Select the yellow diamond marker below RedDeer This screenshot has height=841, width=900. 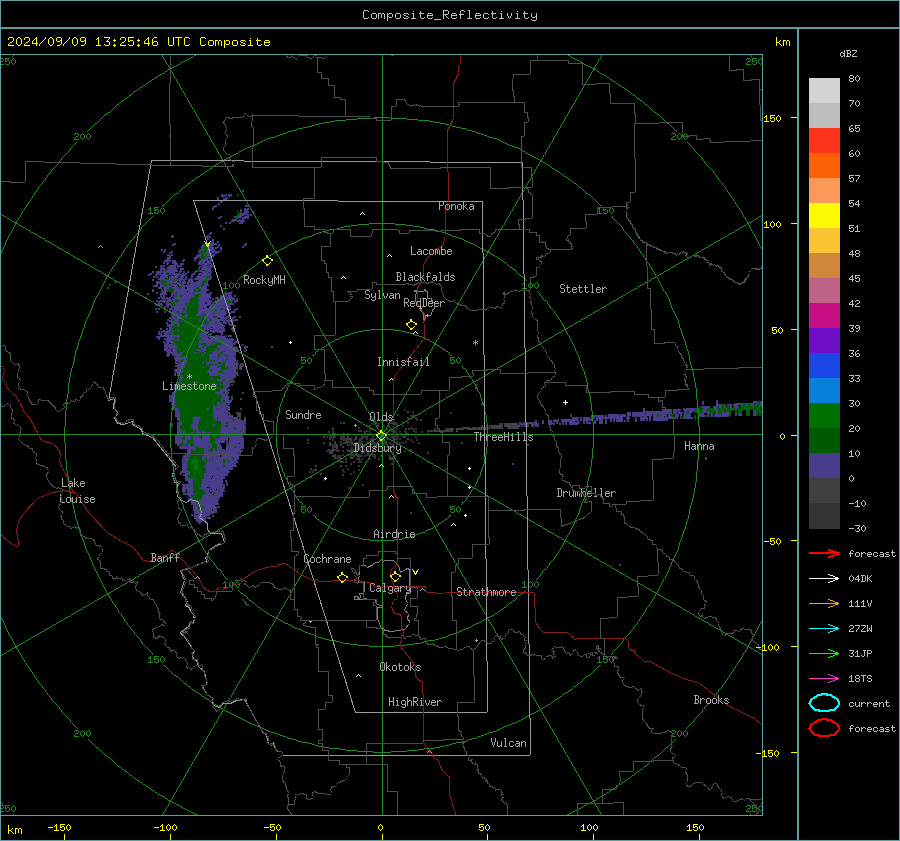coord(411,325)
